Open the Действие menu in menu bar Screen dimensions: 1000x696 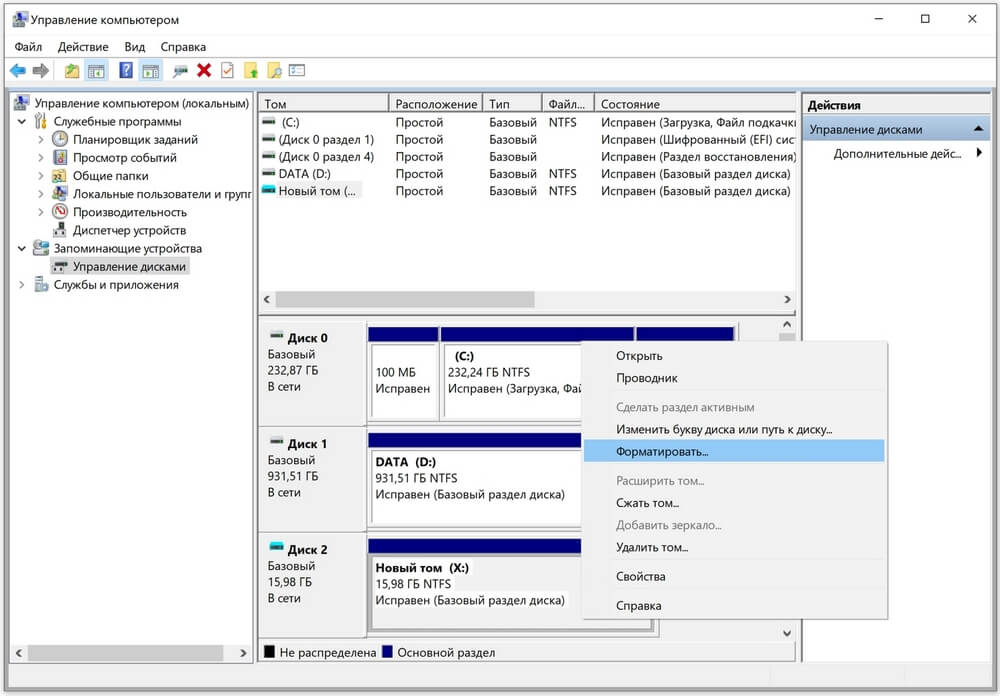coord(83,46)
